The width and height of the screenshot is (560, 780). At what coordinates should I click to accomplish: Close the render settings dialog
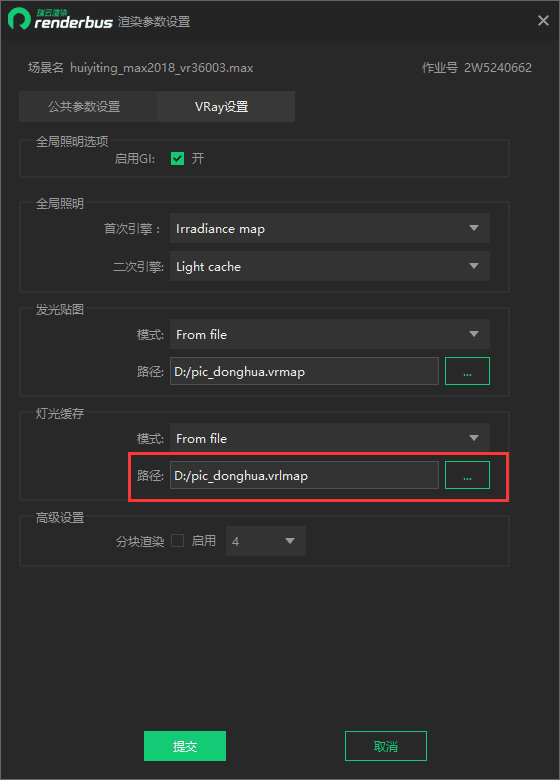point(543,20)
